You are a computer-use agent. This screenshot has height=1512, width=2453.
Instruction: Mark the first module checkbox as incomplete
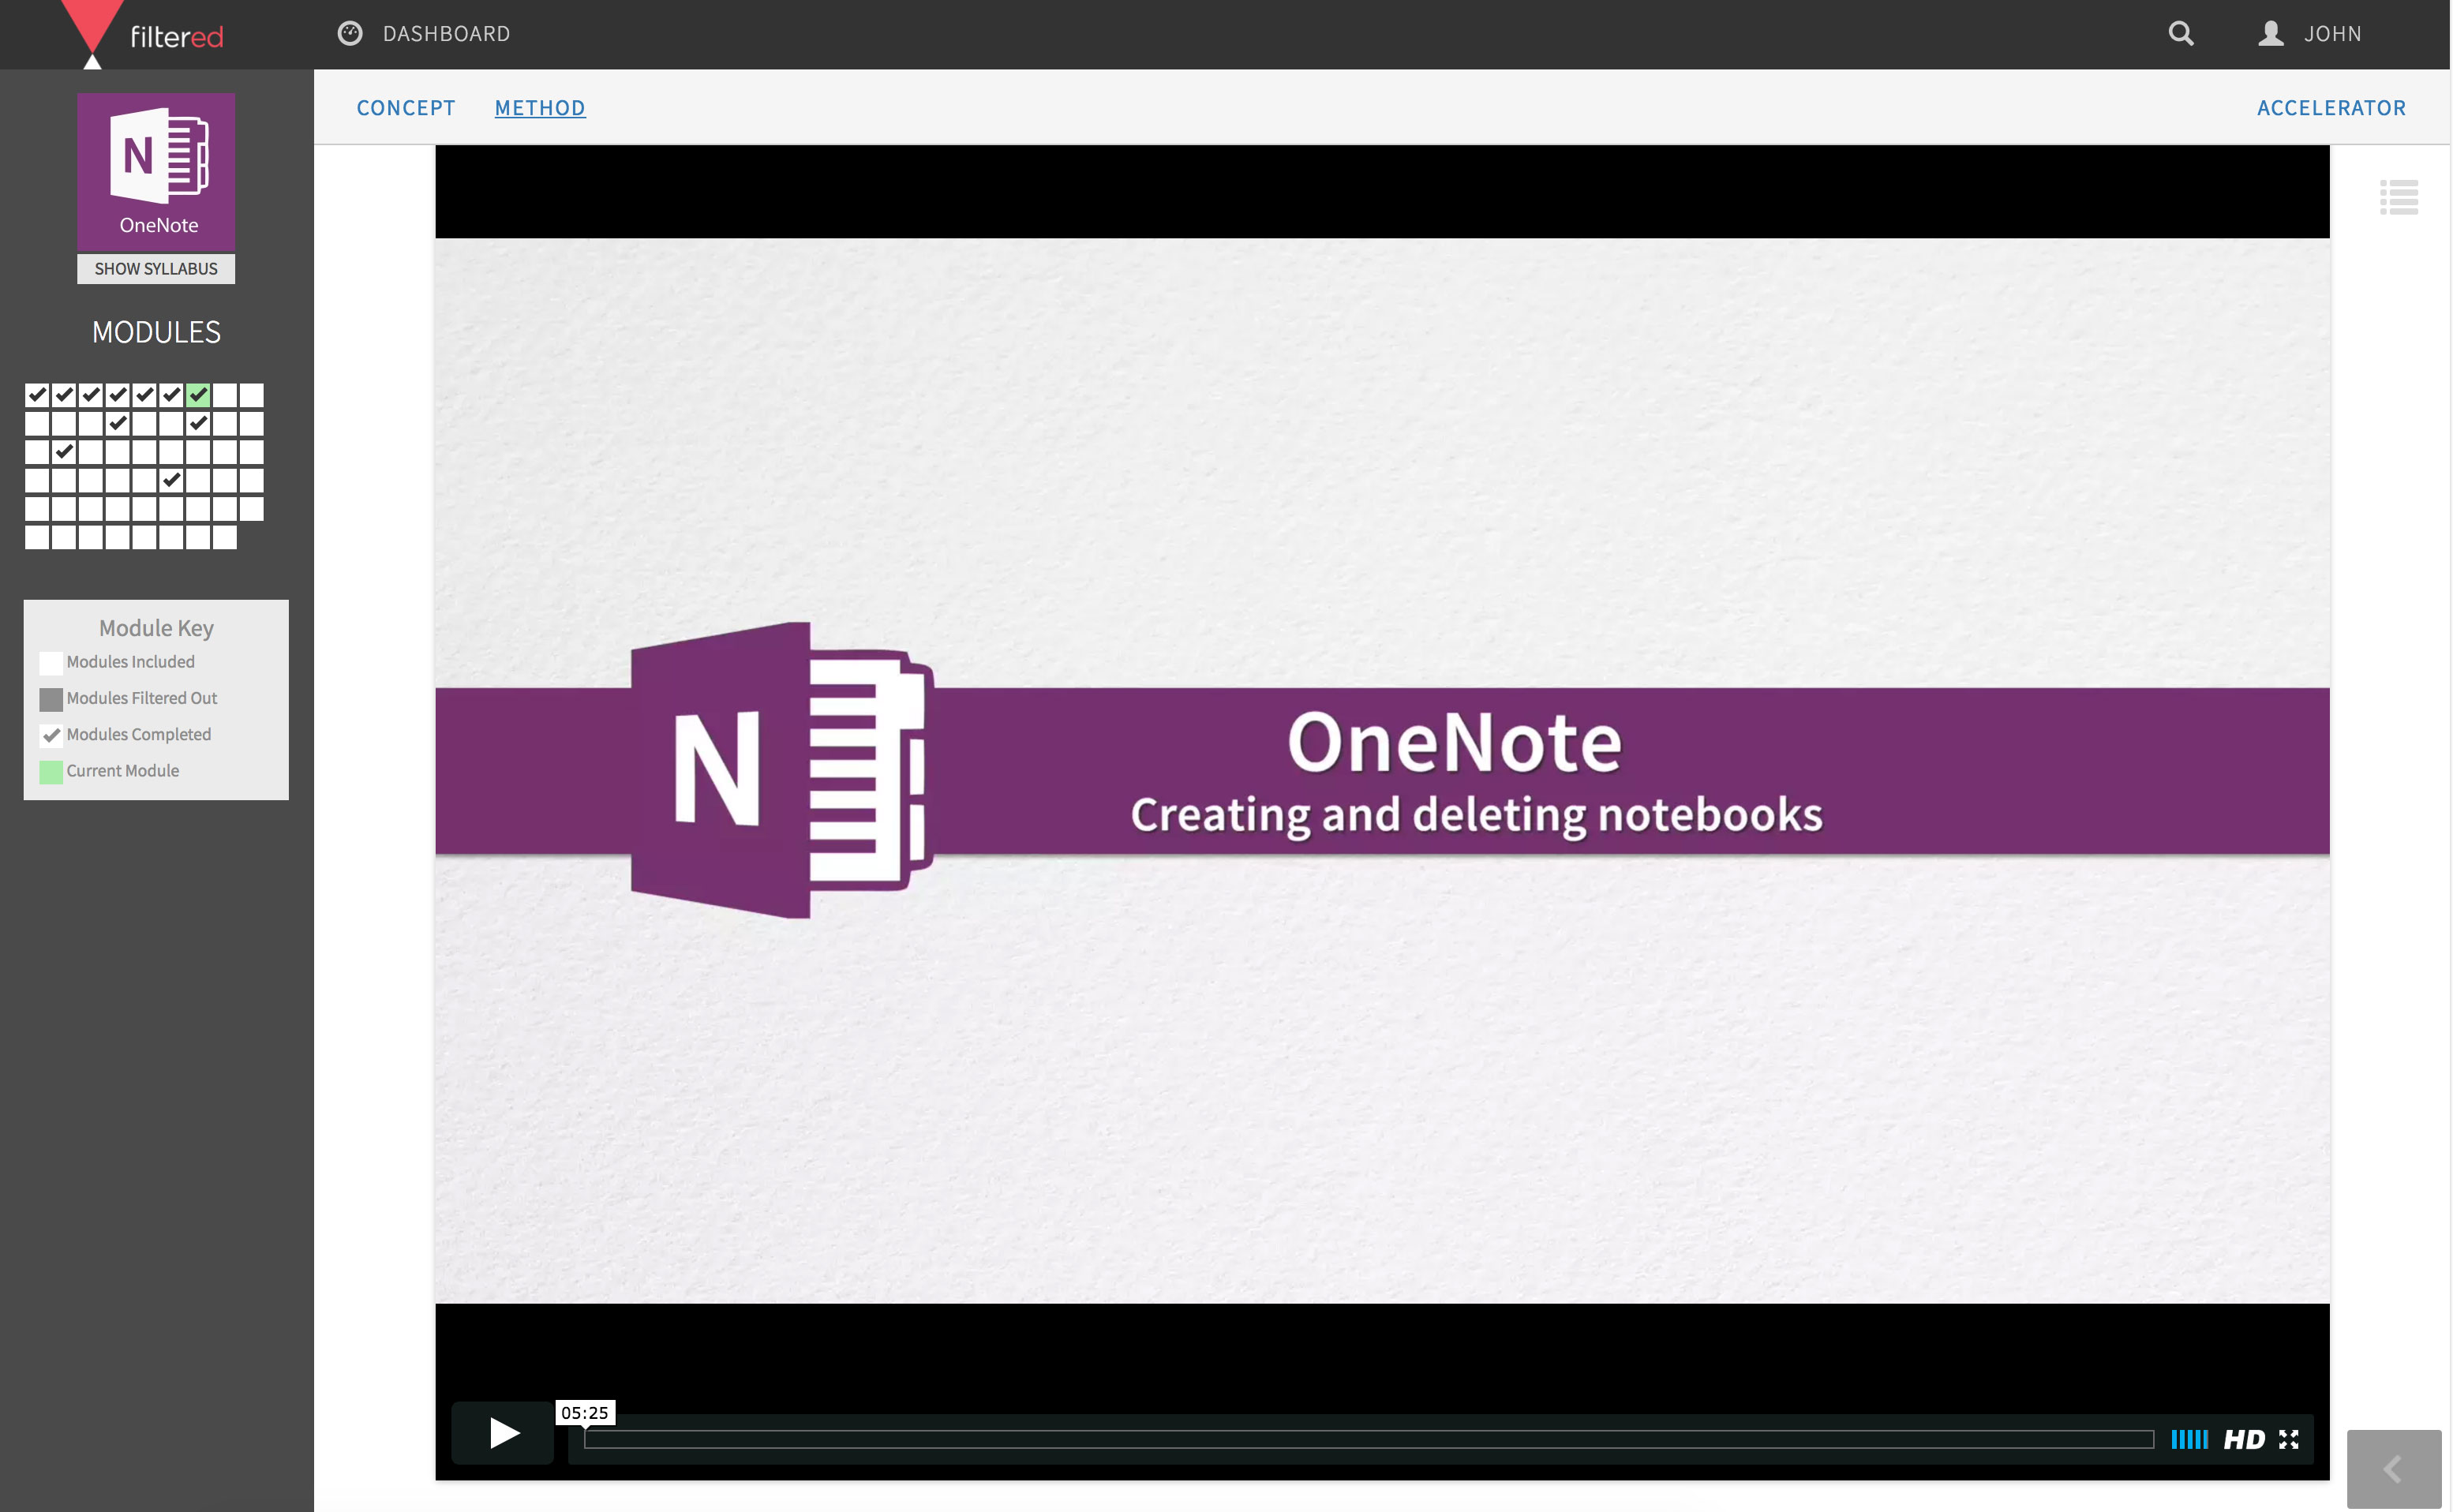37,395
